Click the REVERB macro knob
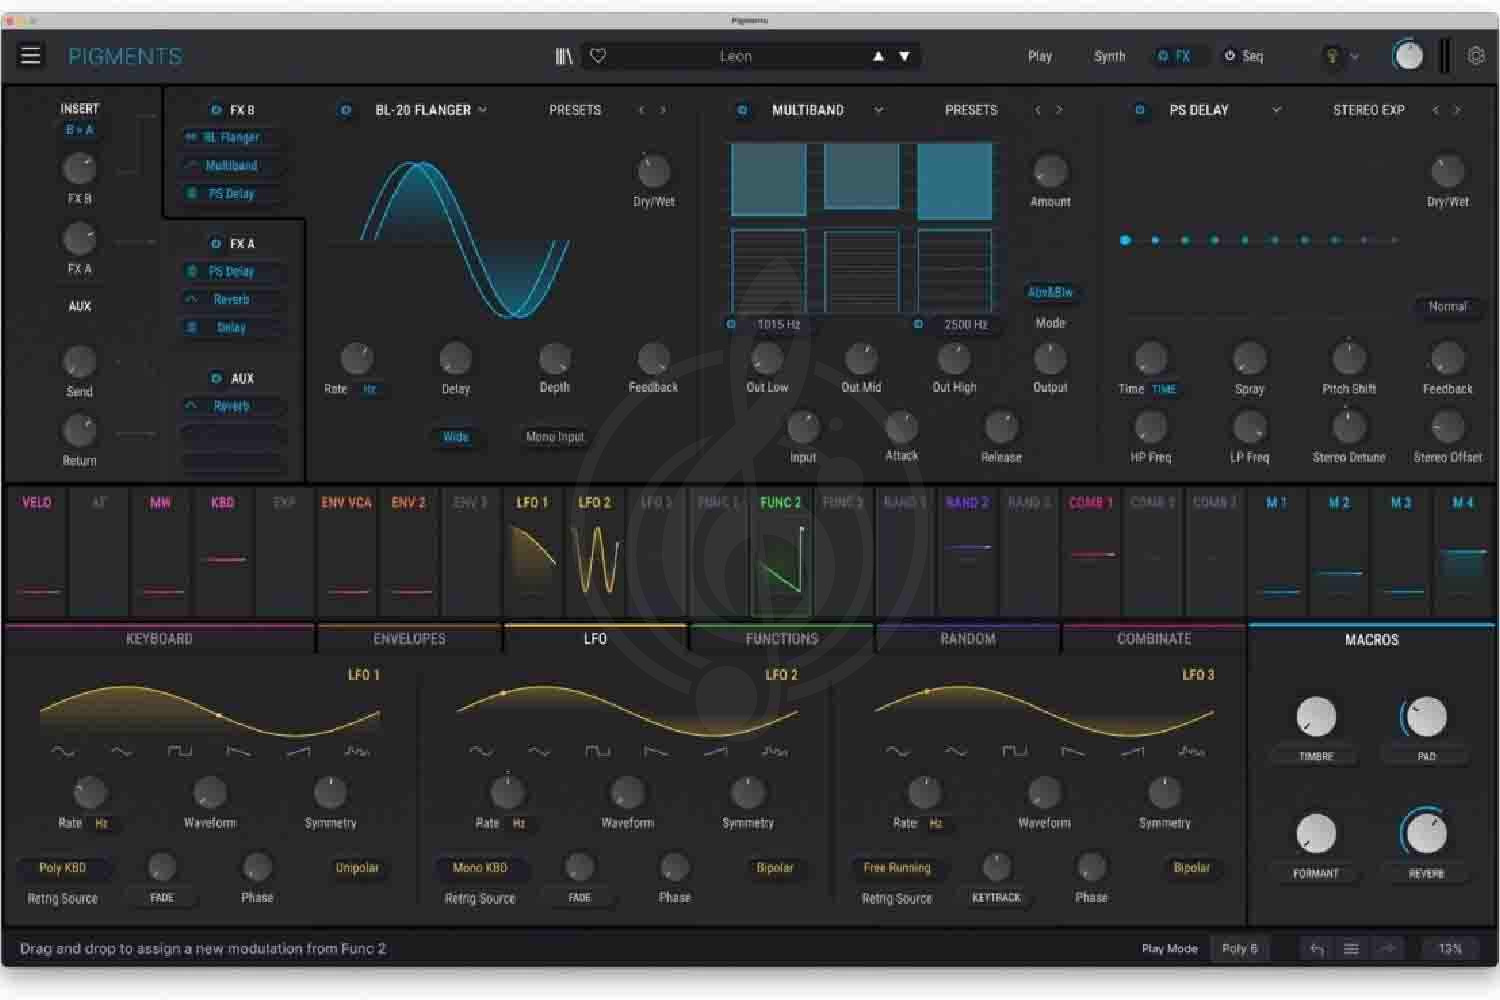 [1425, 833]
